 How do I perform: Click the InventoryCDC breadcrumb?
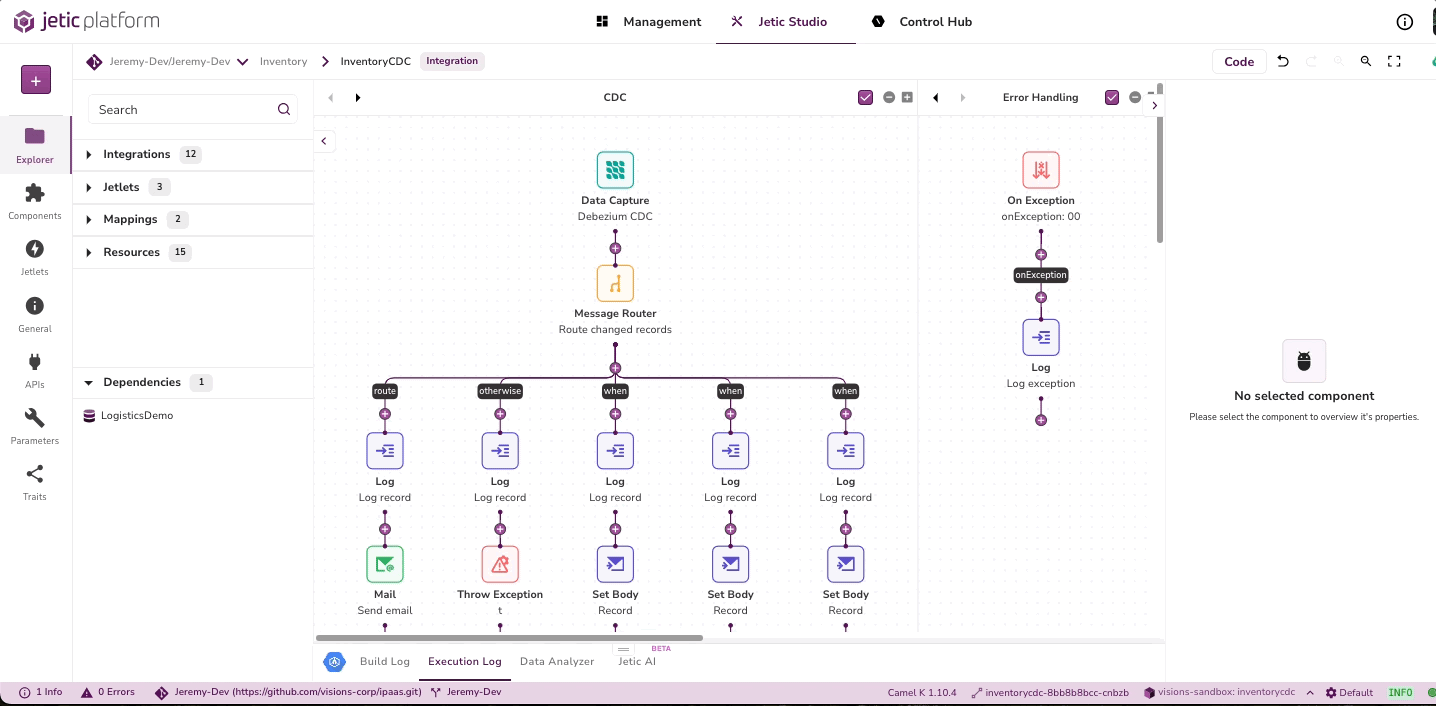pos(375,62)
